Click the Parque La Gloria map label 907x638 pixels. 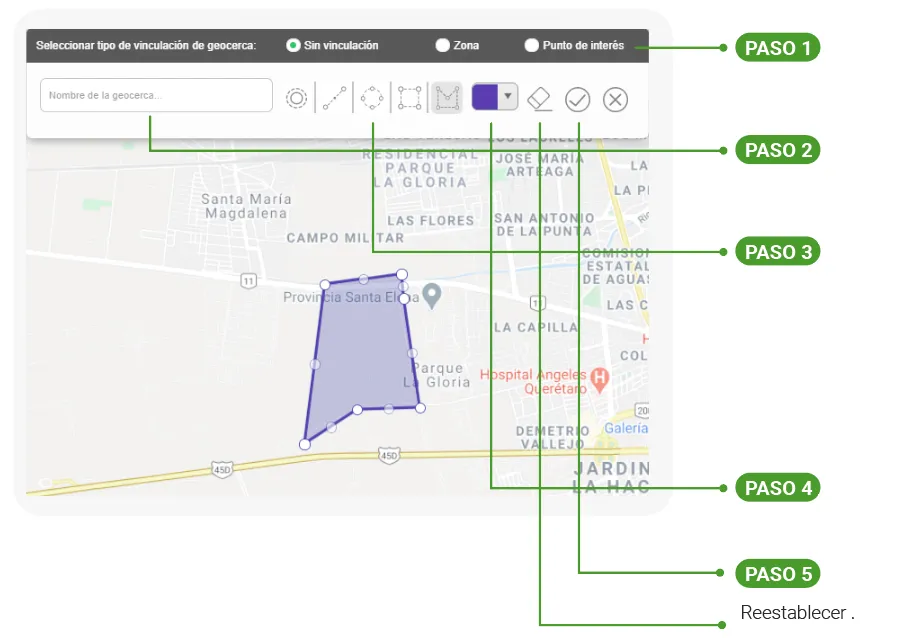tap(437, 375)
